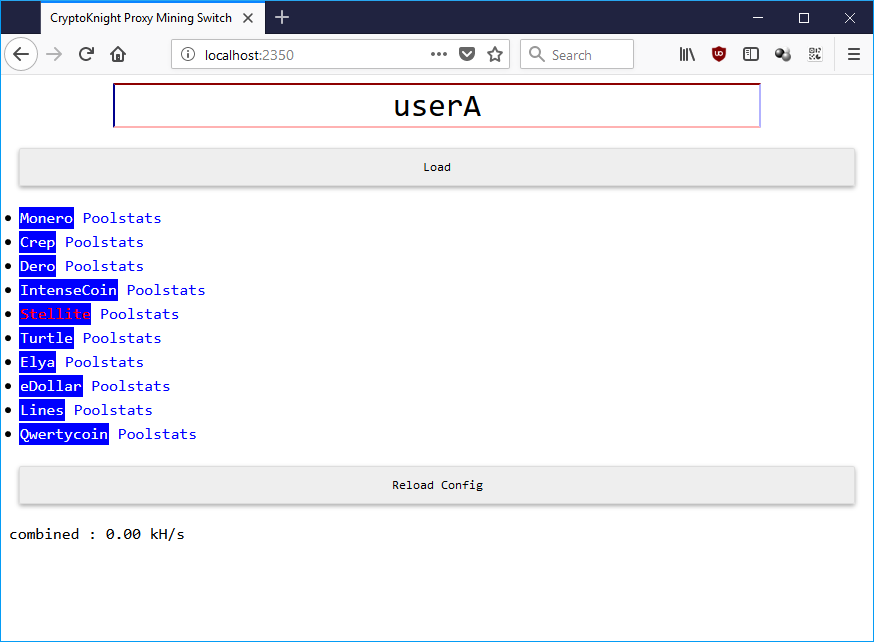The image size is (874, 642).
Task: Switch mining to Elya
Action: pyautogui.click(x=37, y=362)
